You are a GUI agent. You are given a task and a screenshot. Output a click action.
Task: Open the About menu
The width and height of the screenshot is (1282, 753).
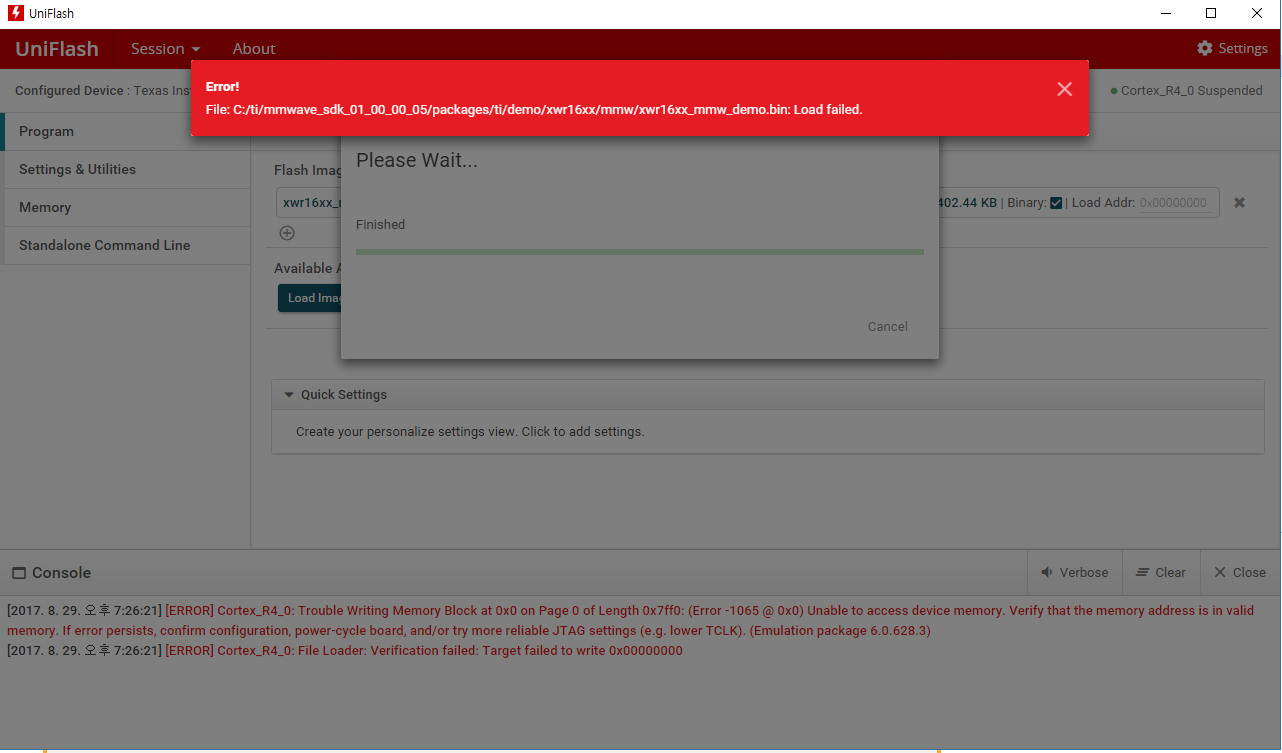click(254, 48)
